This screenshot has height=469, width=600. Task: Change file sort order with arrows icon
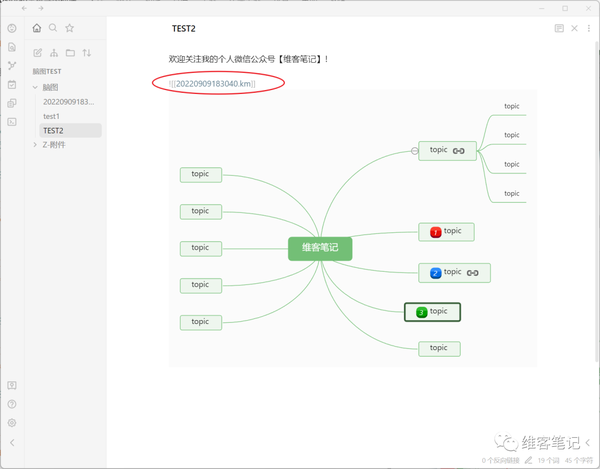point(87,52)
